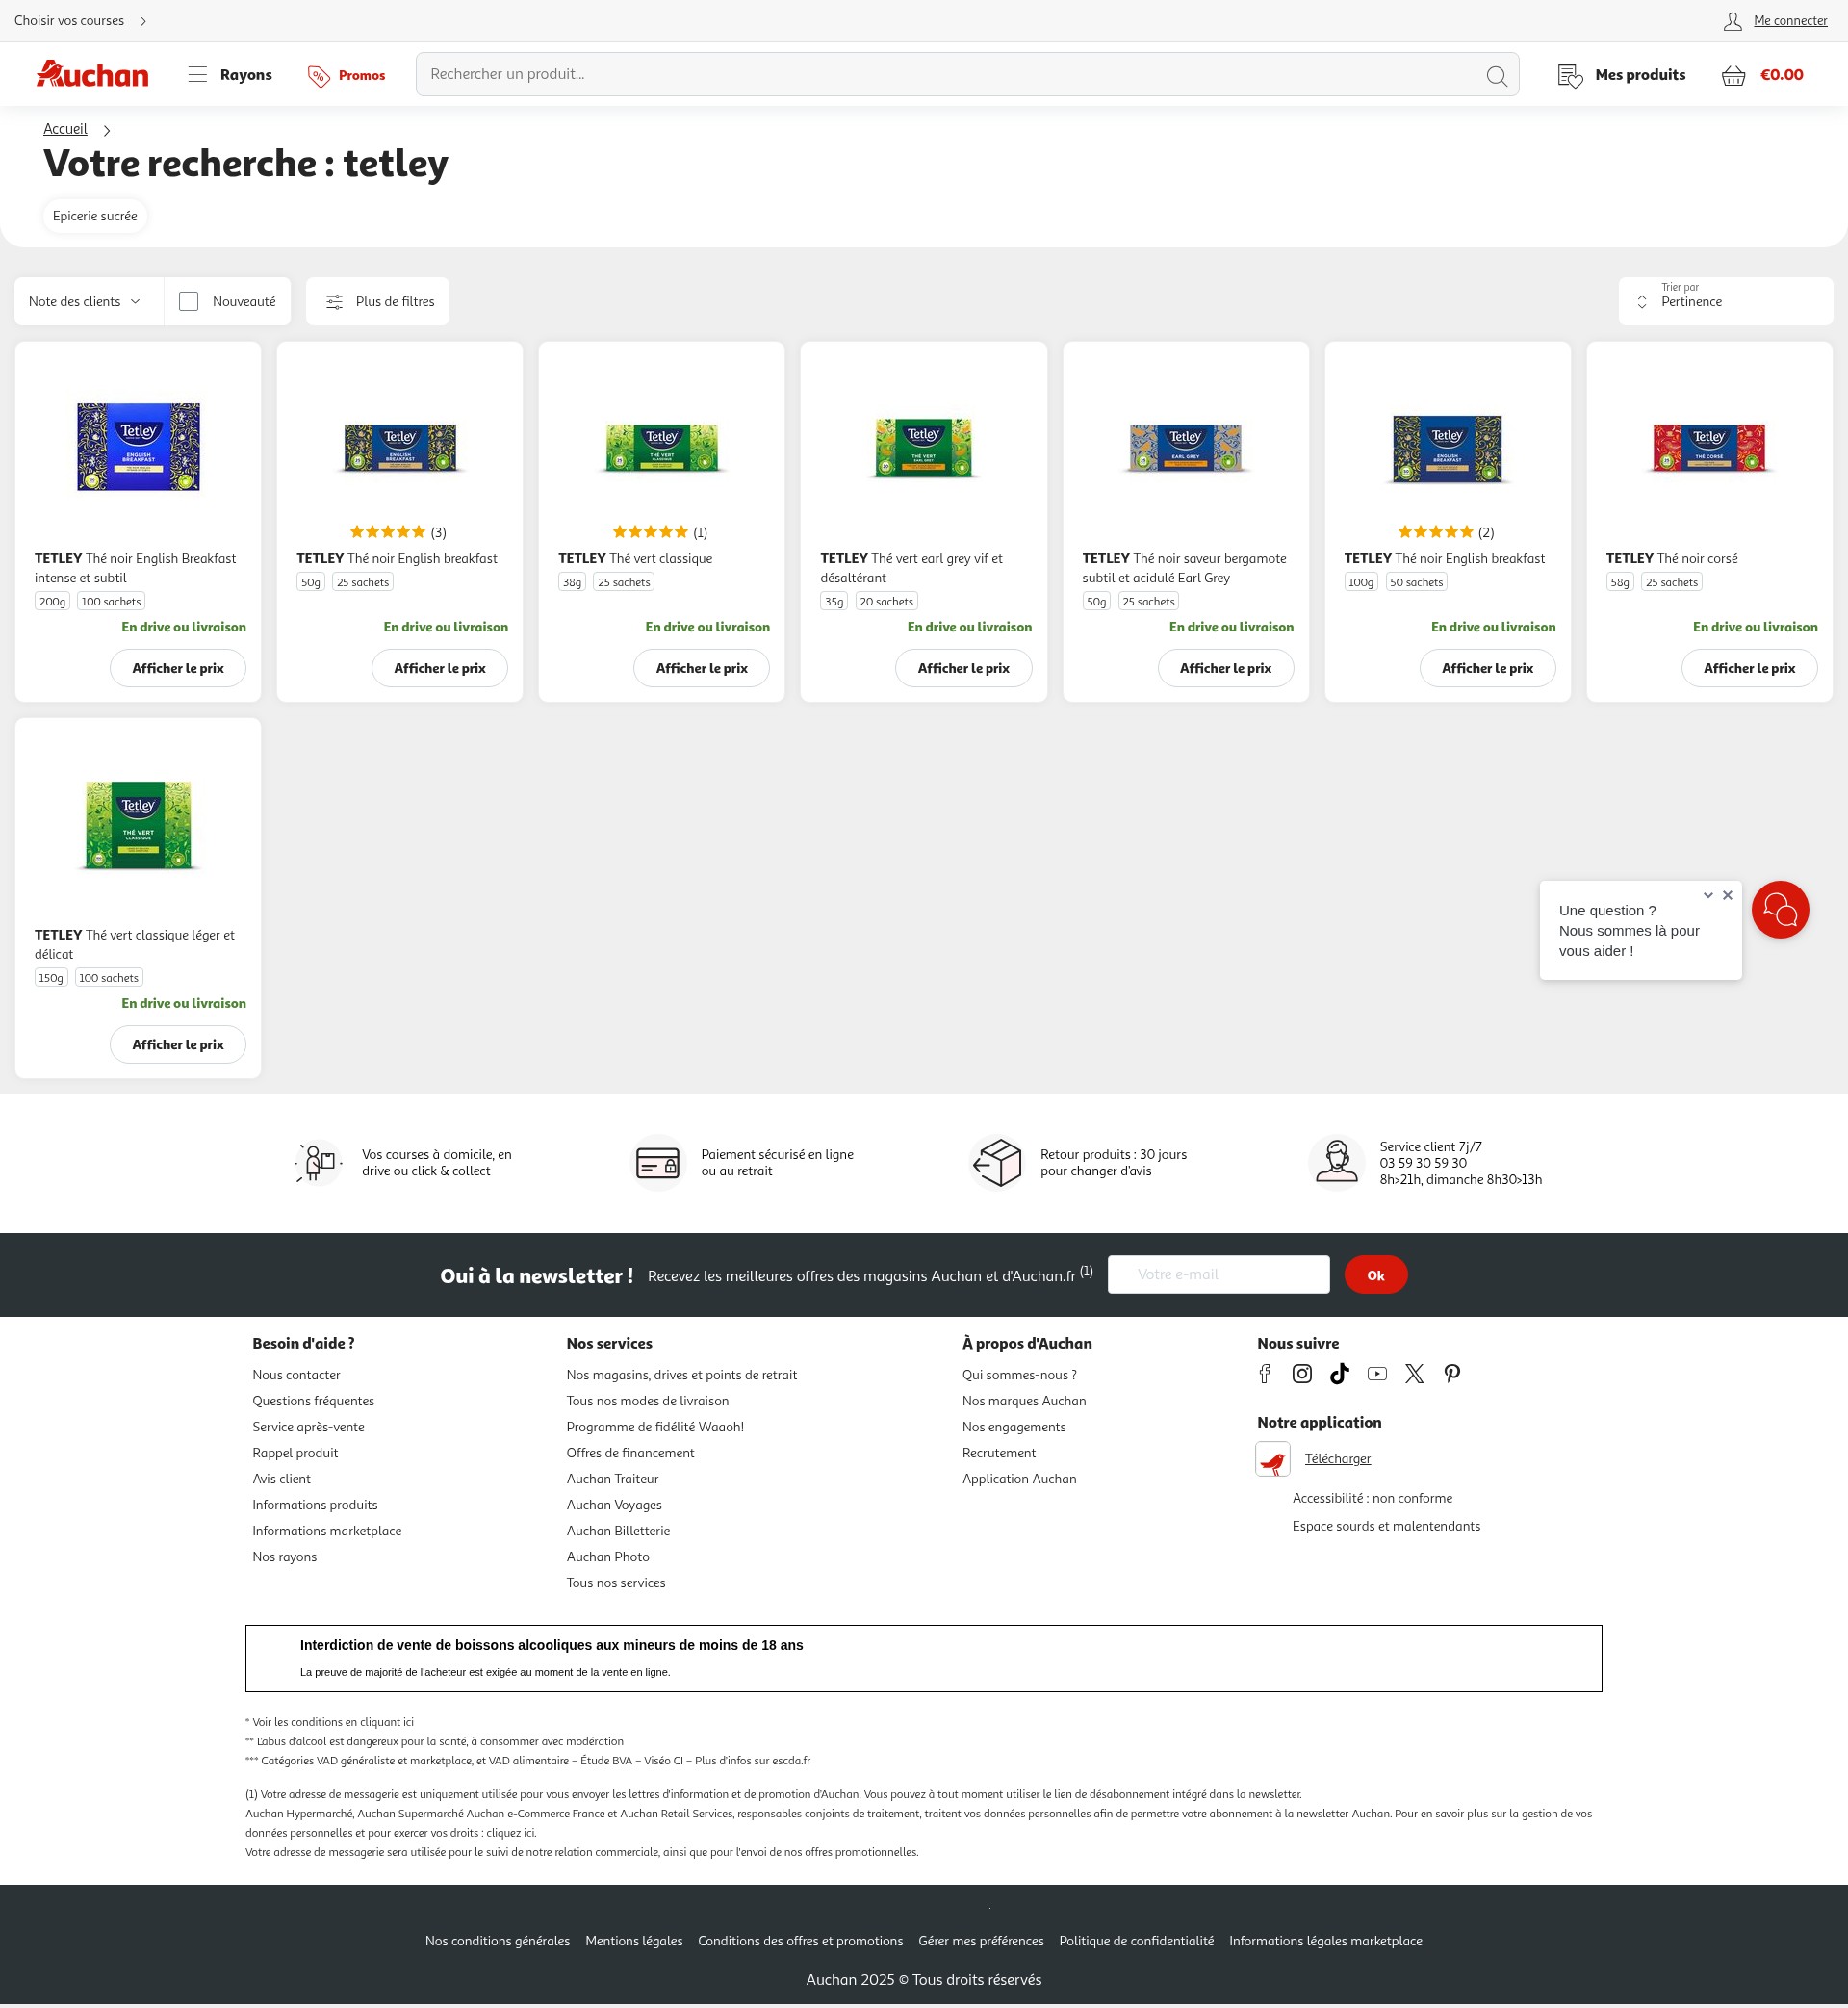Close the chat help popup
Screen dimensions: 1848x2008
coord(1727,895)
